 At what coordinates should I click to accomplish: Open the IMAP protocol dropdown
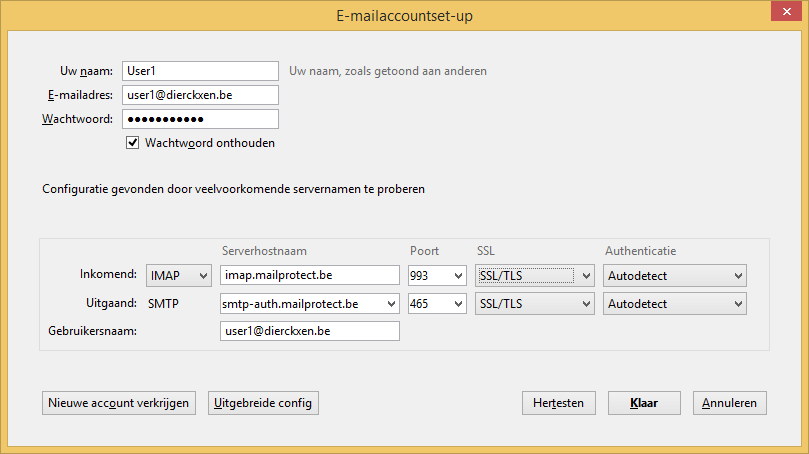pos(179,275)
